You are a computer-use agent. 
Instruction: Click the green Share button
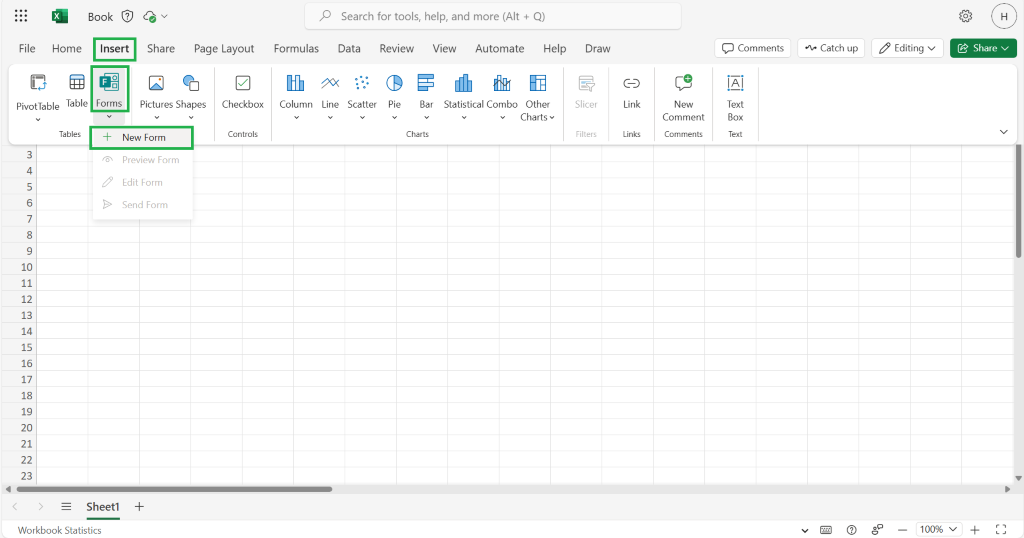pyautogui.click(x=984, y=48)
